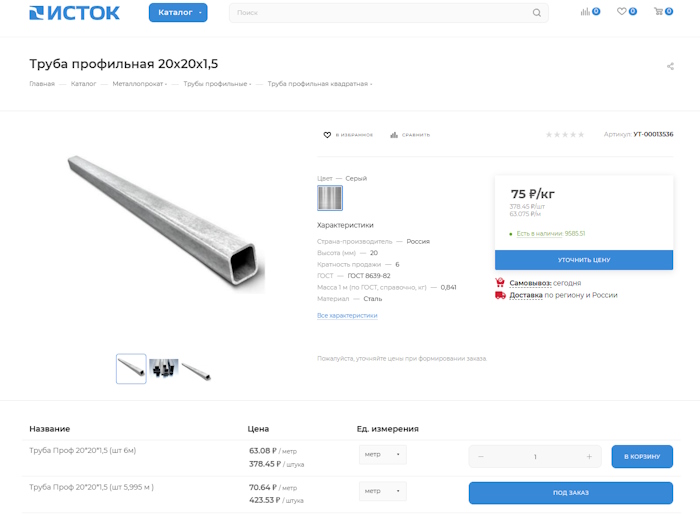
Task: Add product to favorites (В избранное)
Action: pyautogui.click(x=348, y=135)
